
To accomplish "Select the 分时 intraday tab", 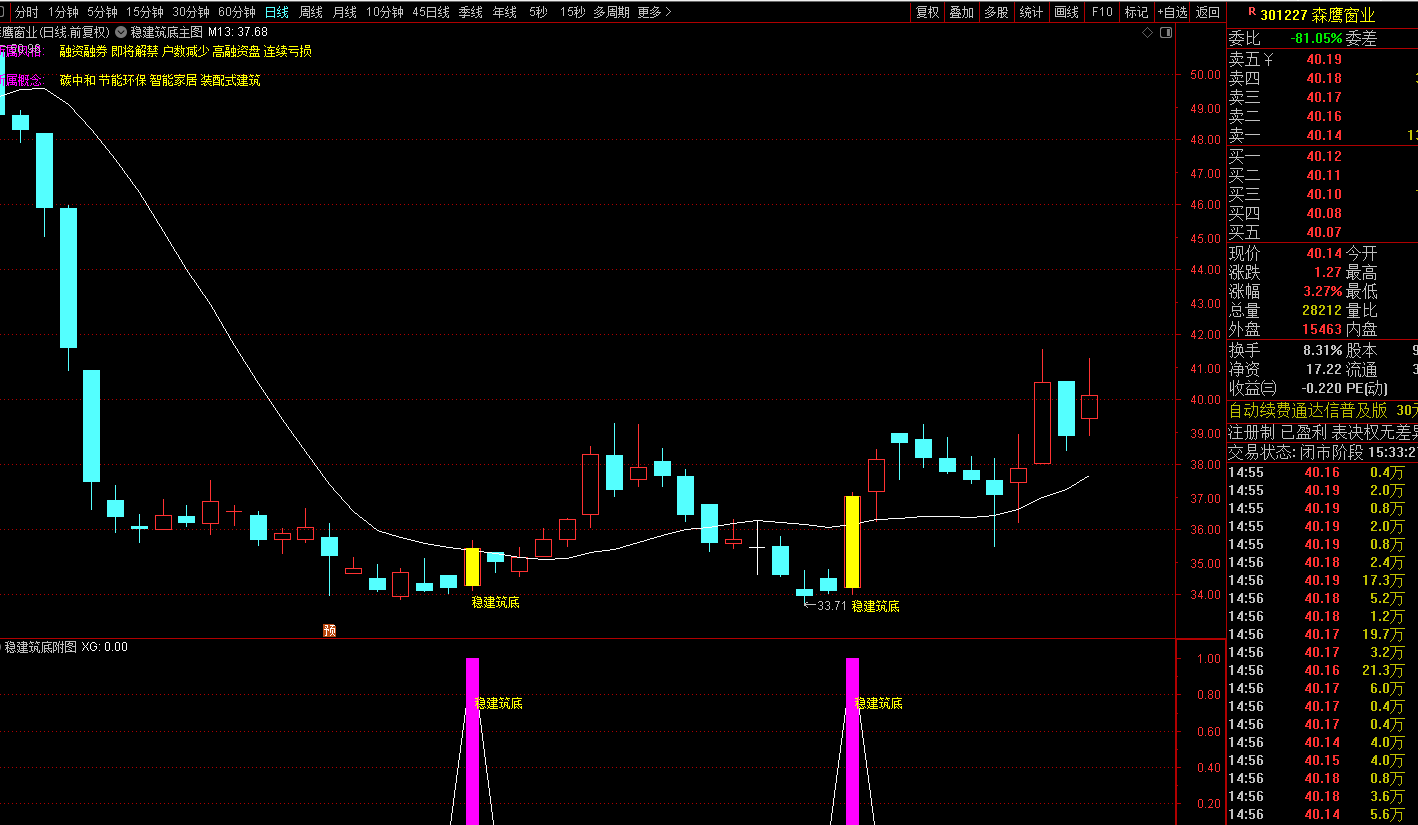I will coord(26,12).
